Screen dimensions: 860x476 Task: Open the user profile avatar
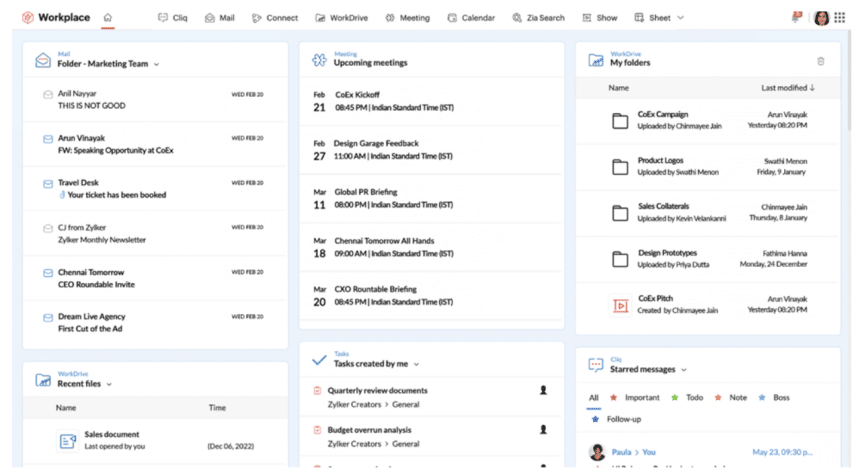pyautogui.click(x=821, y=18)
